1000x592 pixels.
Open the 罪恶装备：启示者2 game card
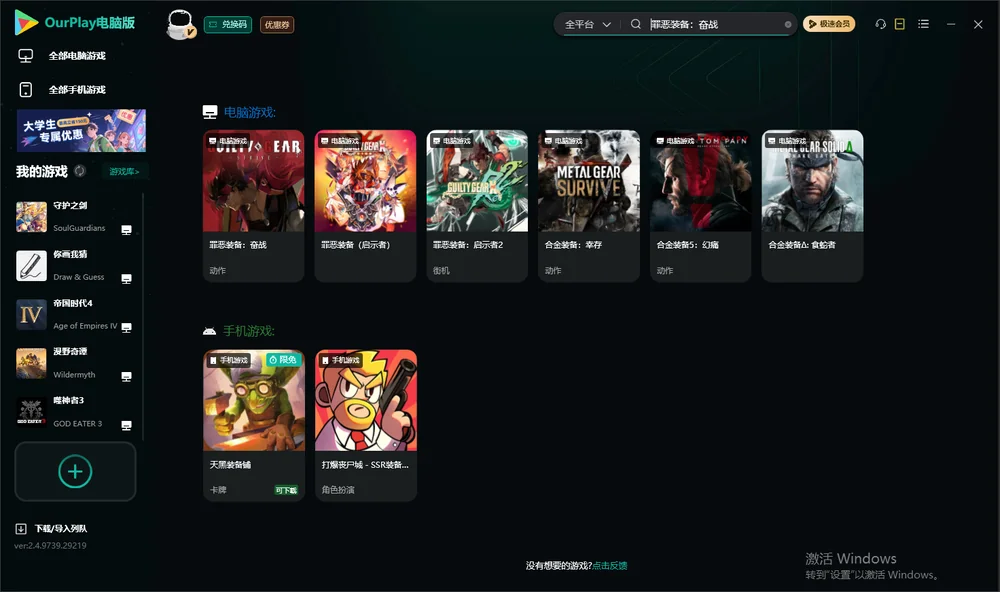click(477, 205)
